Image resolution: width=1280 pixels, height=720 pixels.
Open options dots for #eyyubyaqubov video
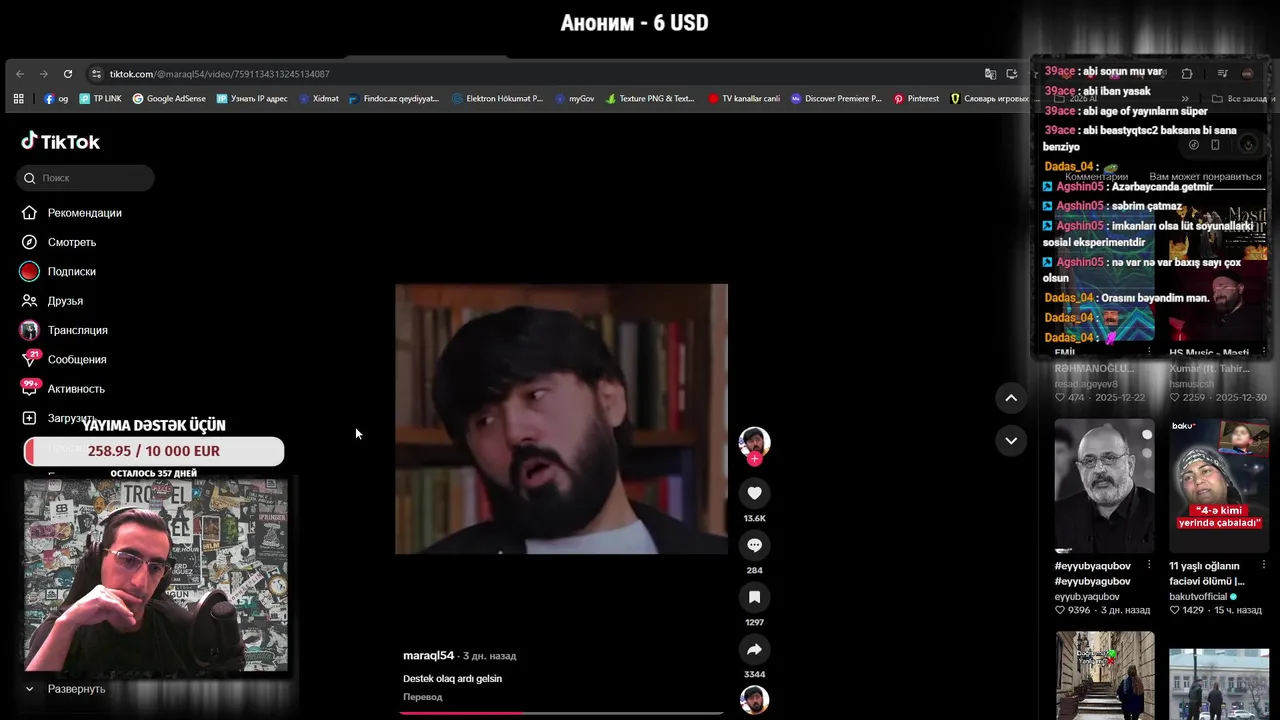click(1148, 566)
